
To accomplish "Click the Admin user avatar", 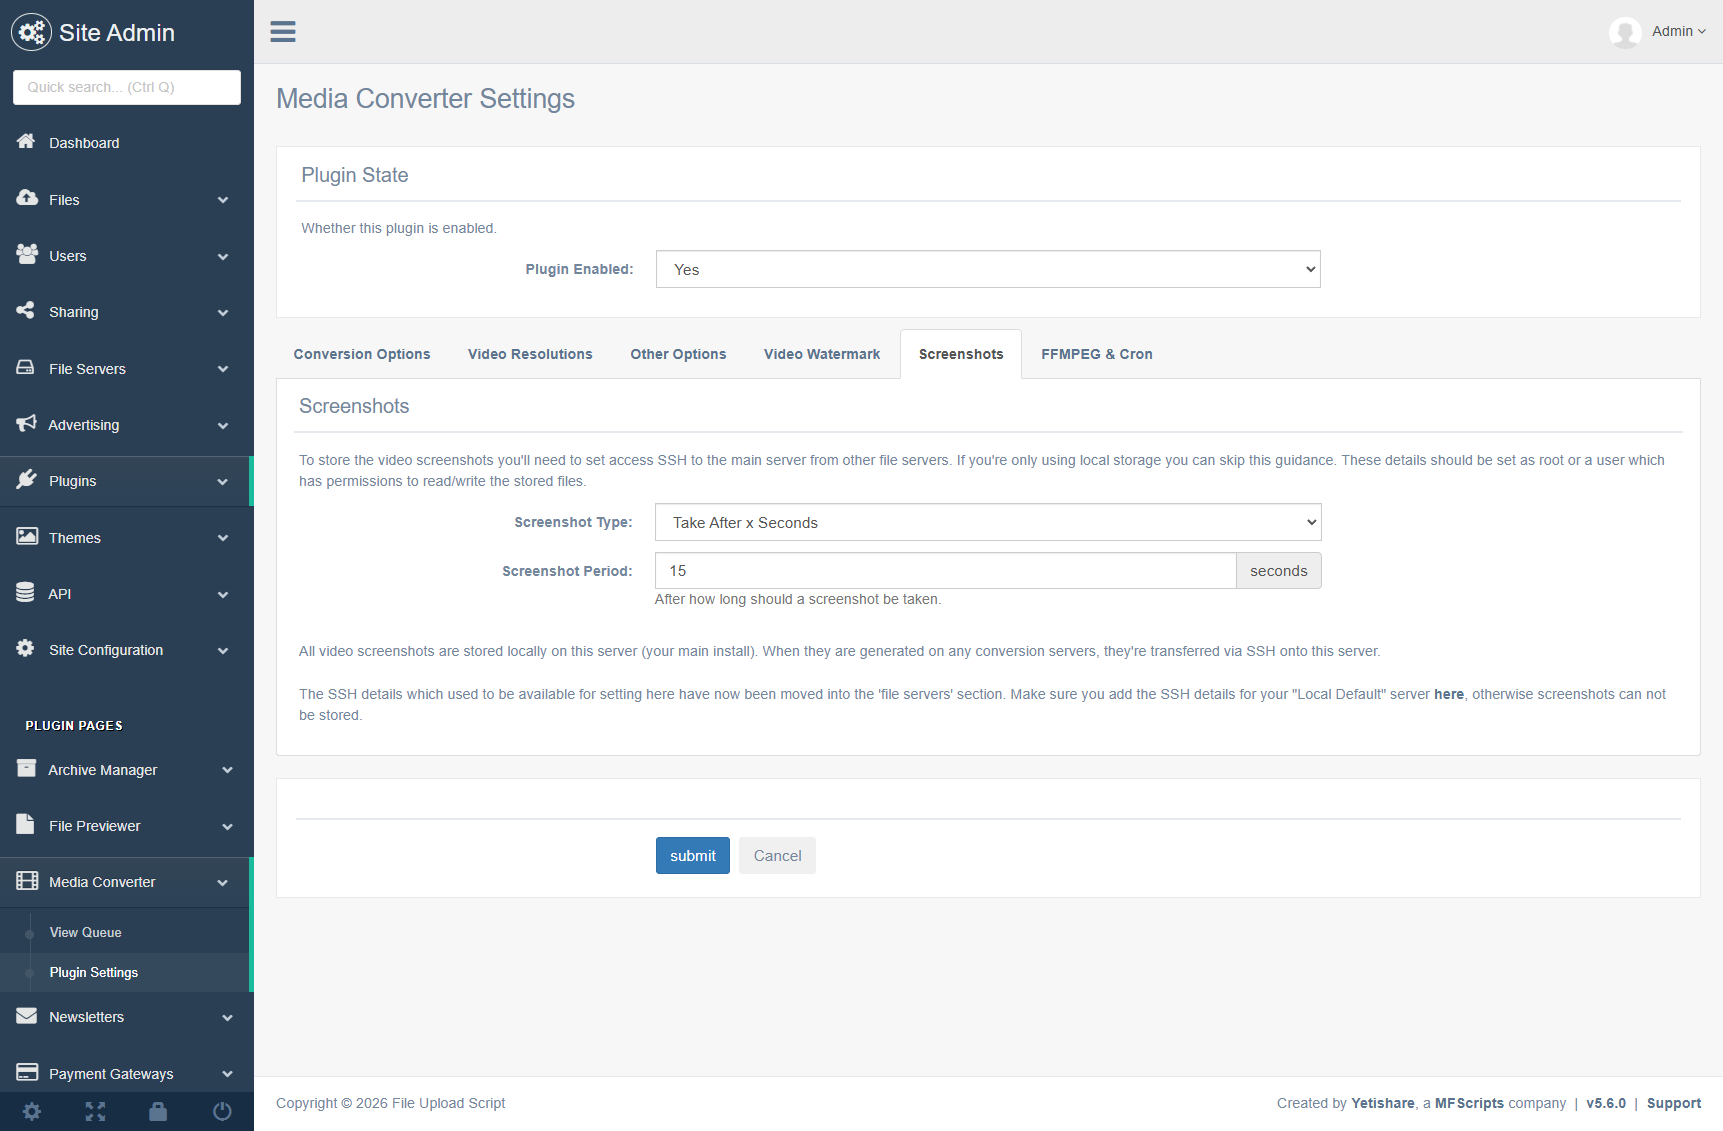I will [x=1625, y=32].
